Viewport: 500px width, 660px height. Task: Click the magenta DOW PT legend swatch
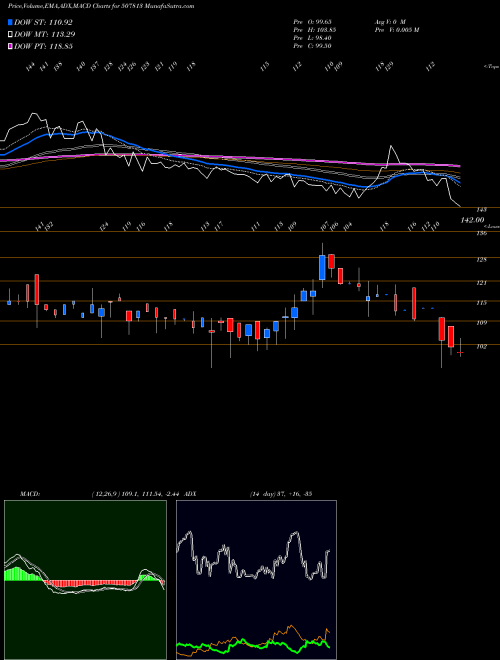[10, 46]
